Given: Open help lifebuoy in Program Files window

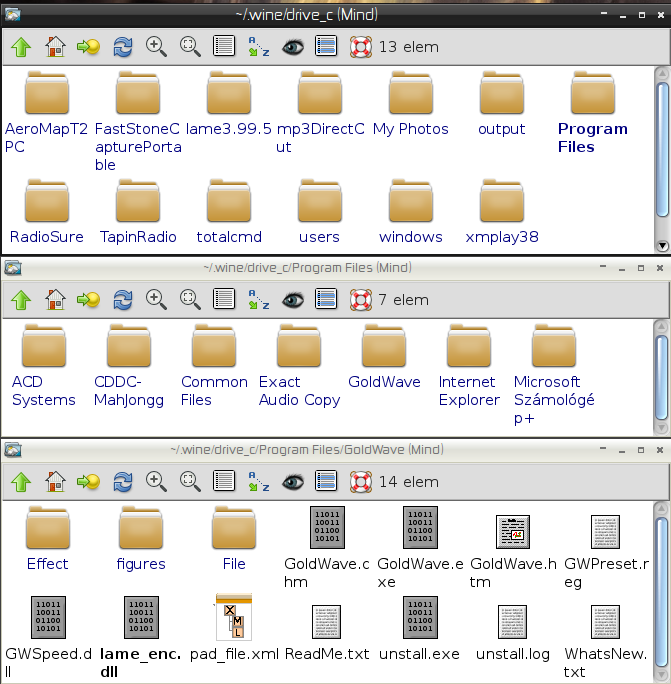Looking at the screenshot, I should pyautogui.click(x=361, y=300).
